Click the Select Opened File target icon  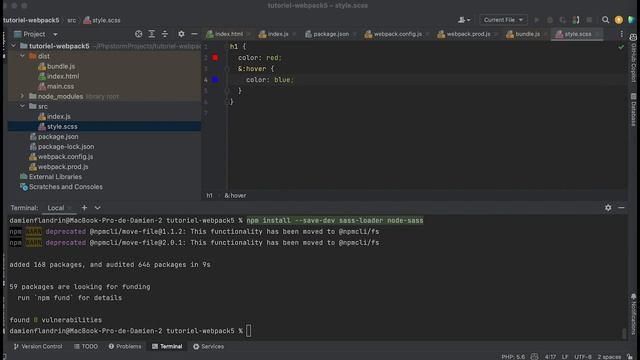point(139,34)
